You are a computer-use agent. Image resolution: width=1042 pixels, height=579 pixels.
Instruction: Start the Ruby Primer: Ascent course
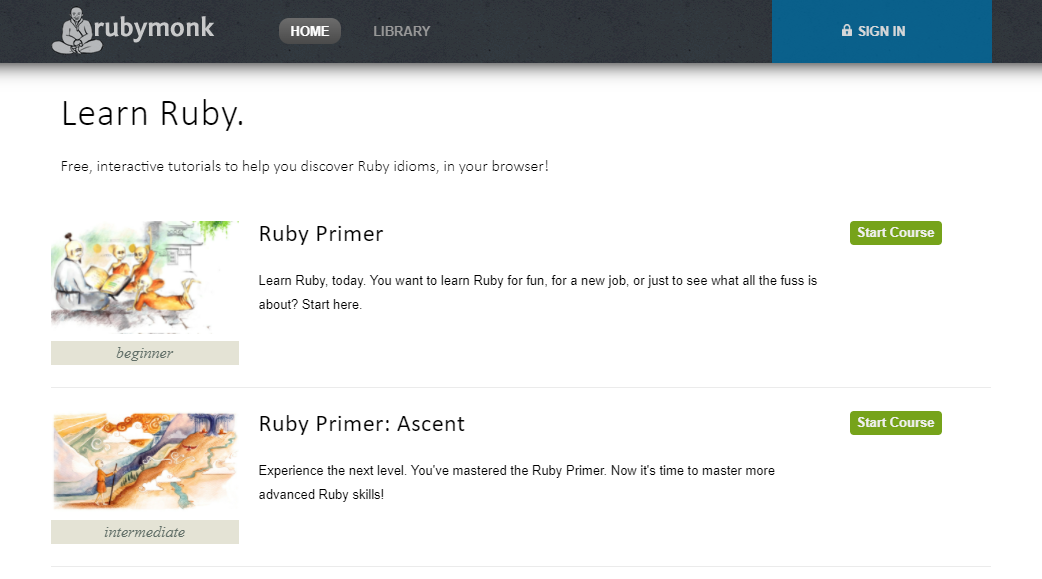point(895,423)
